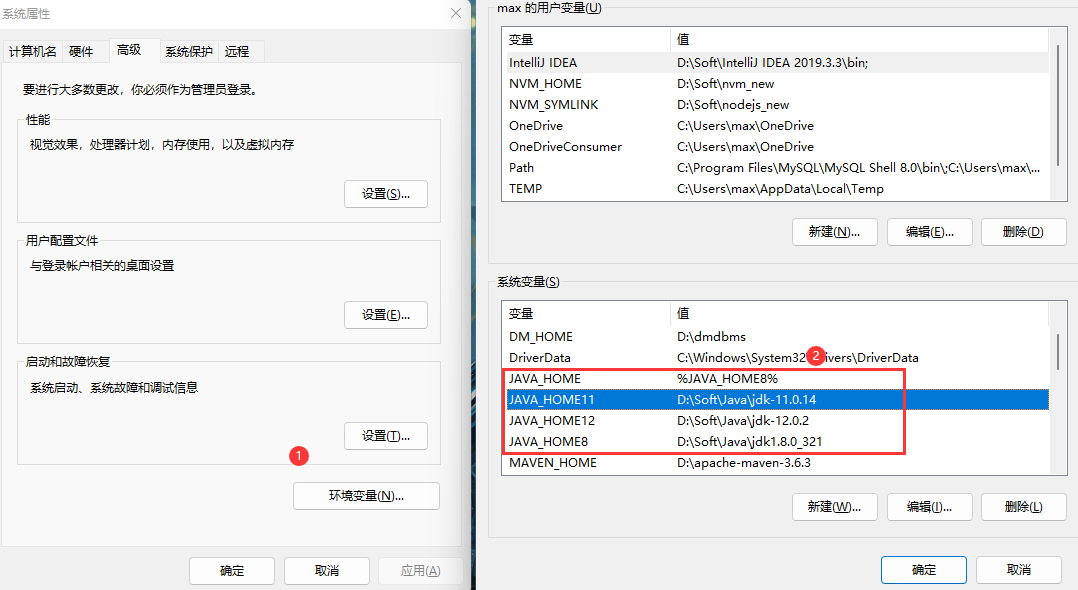Edit system variable with 编辑(I)...
The height and width of the screenshot is (590, 1078).
tap(930, 507)
